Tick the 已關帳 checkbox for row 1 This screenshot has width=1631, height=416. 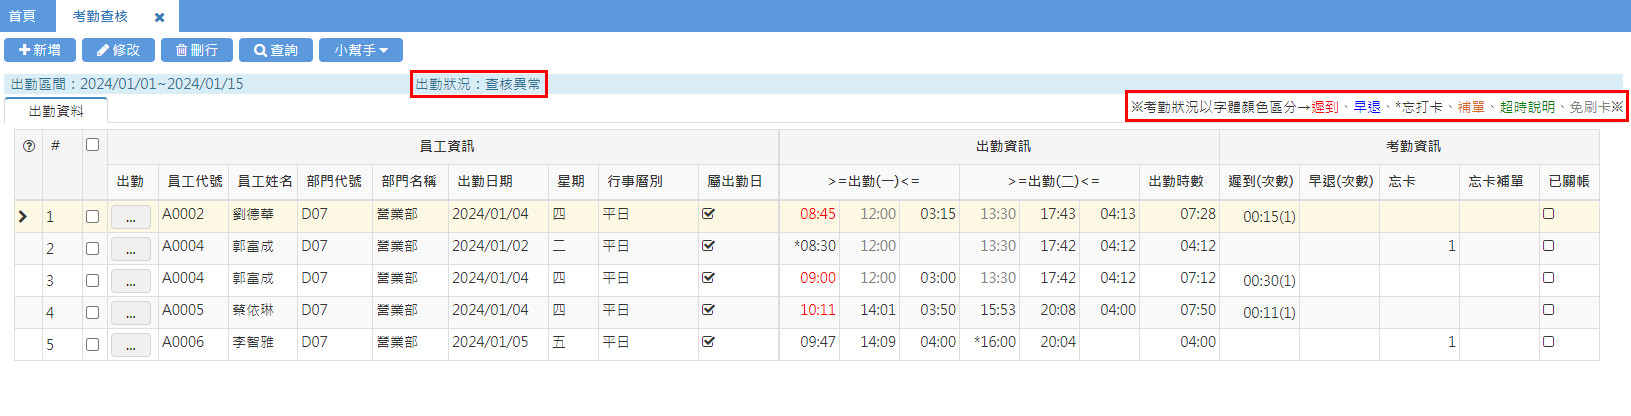(x=1548, y=214)
